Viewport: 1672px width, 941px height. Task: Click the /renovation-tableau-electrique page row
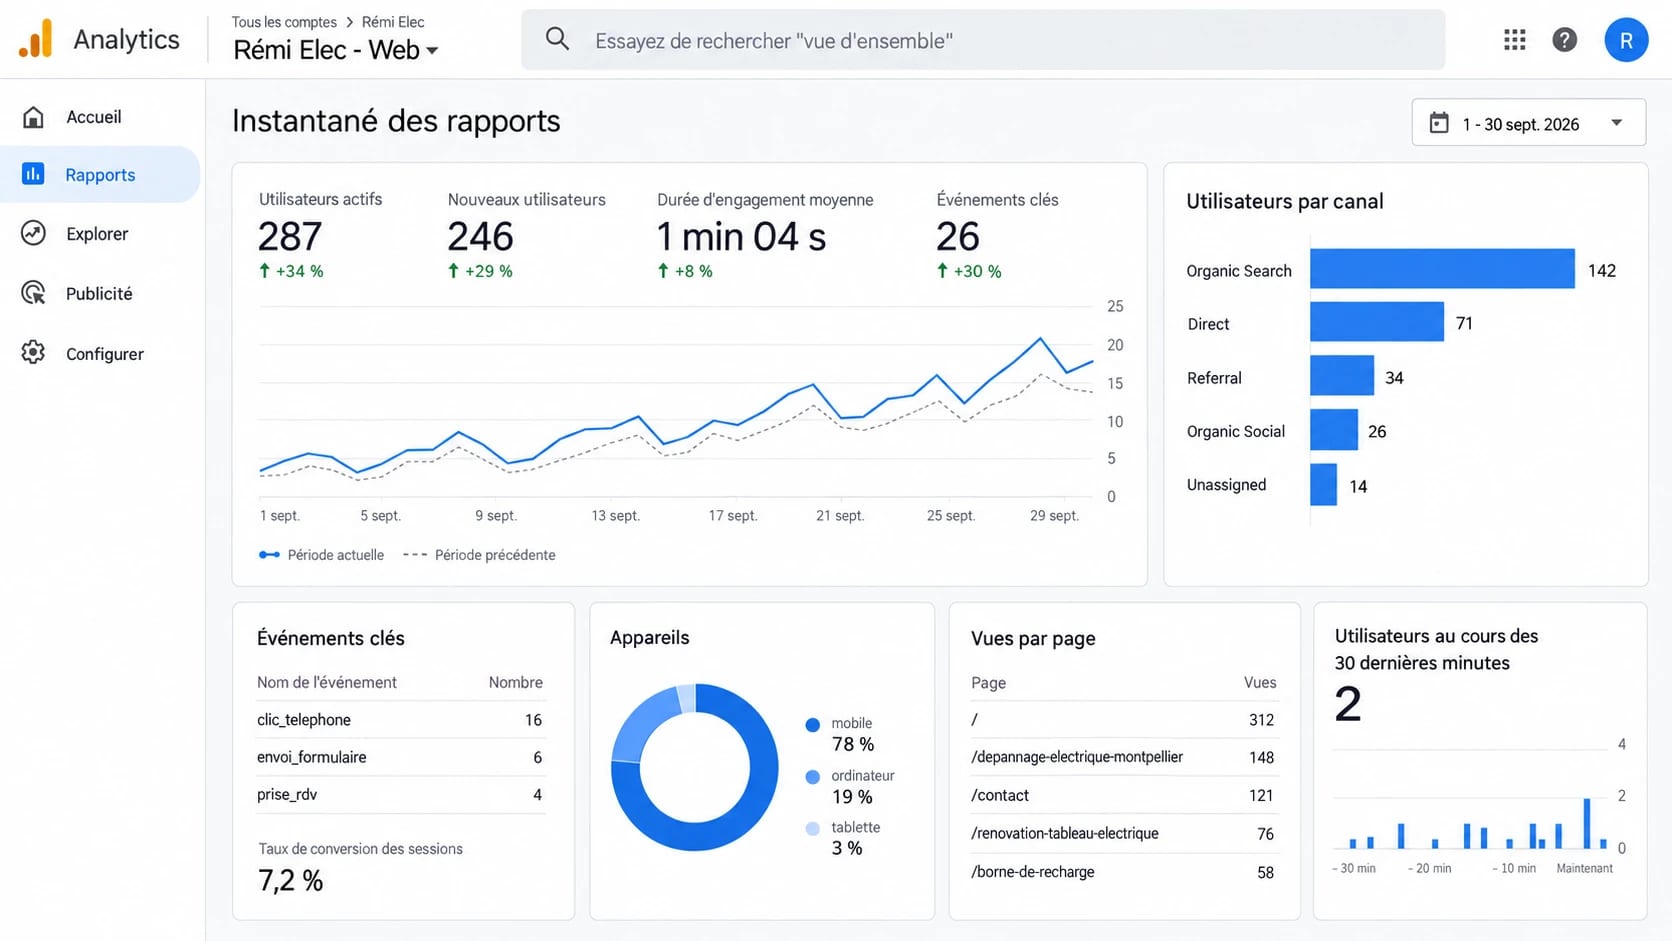click(1123, 834)
